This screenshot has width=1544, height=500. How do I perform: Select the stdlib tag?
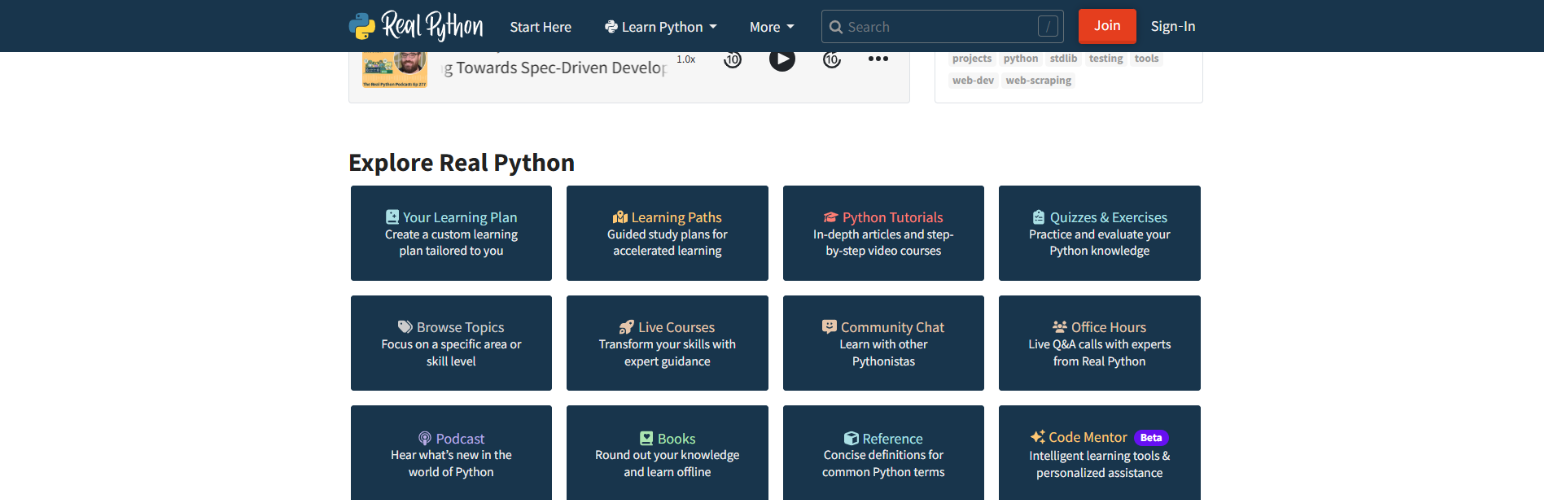(1063, 59)
